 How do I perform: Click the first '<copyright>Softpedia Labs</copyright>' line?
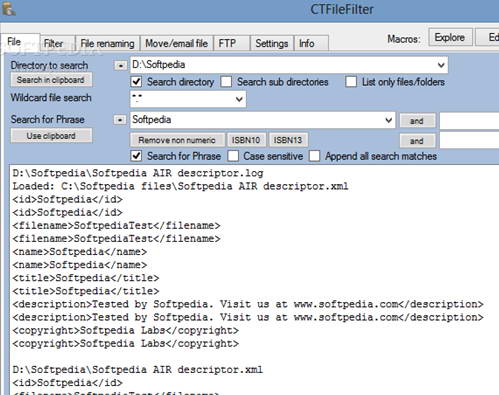(x=126, y=330)
